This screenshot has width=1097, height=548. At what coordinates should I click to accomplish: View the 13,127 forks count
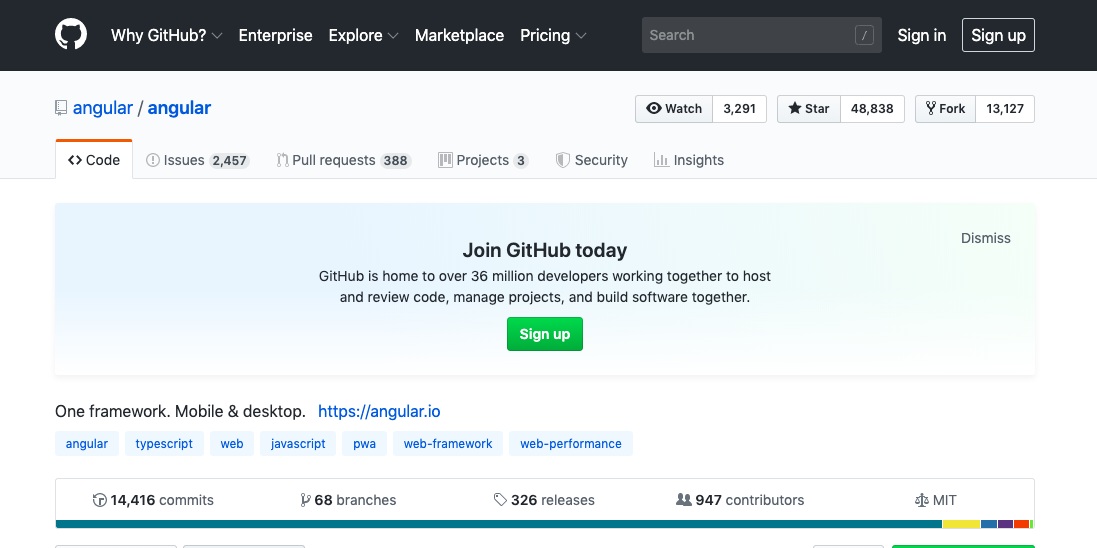point(1005,108)
